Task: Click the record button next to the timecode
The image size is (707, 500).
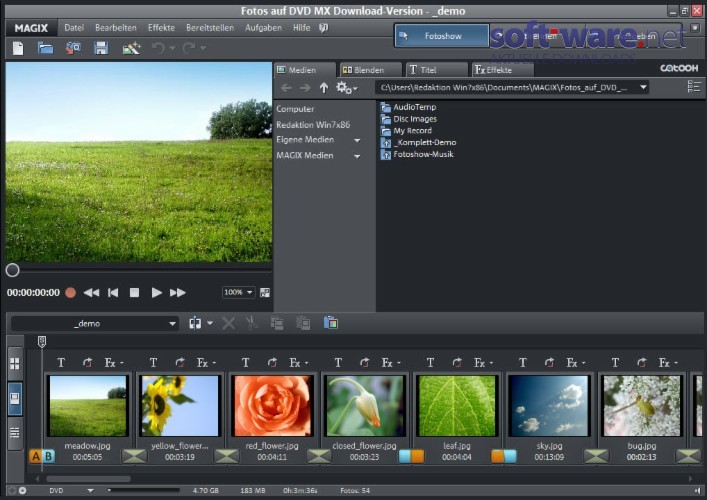Action: click(70, 293)
